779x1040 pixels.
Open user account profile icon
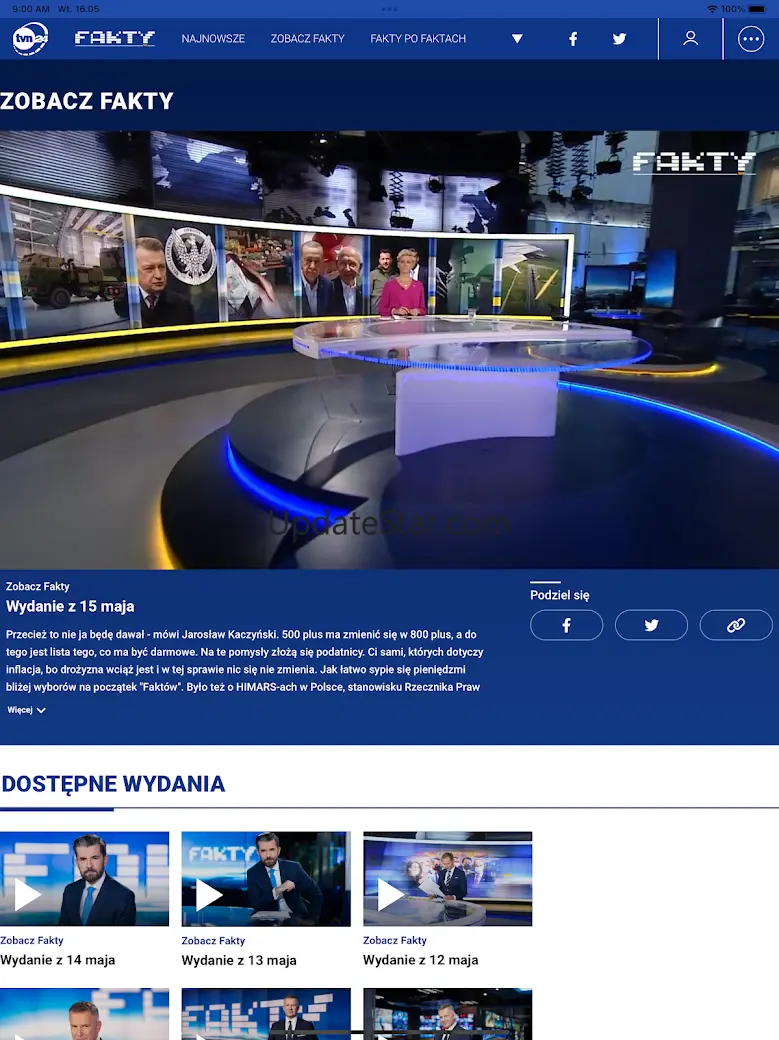pyautogui.click(x=690, y=39)
